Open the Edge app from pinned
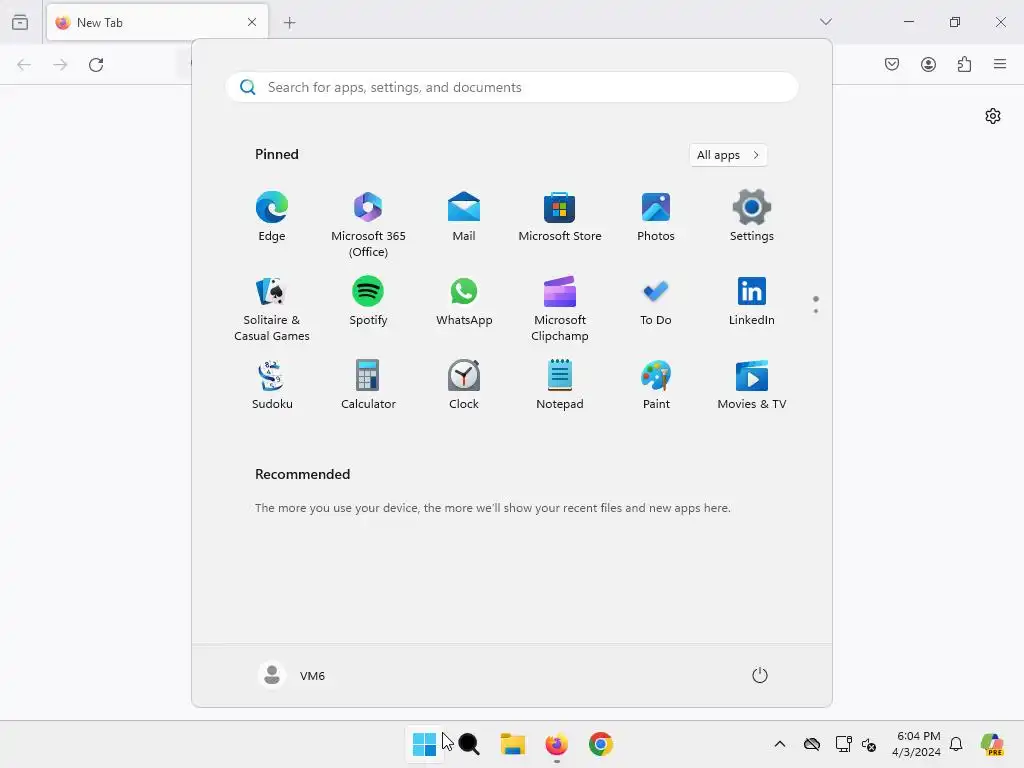The height and width of the screenshot is (768, 1024). (272, 217)
